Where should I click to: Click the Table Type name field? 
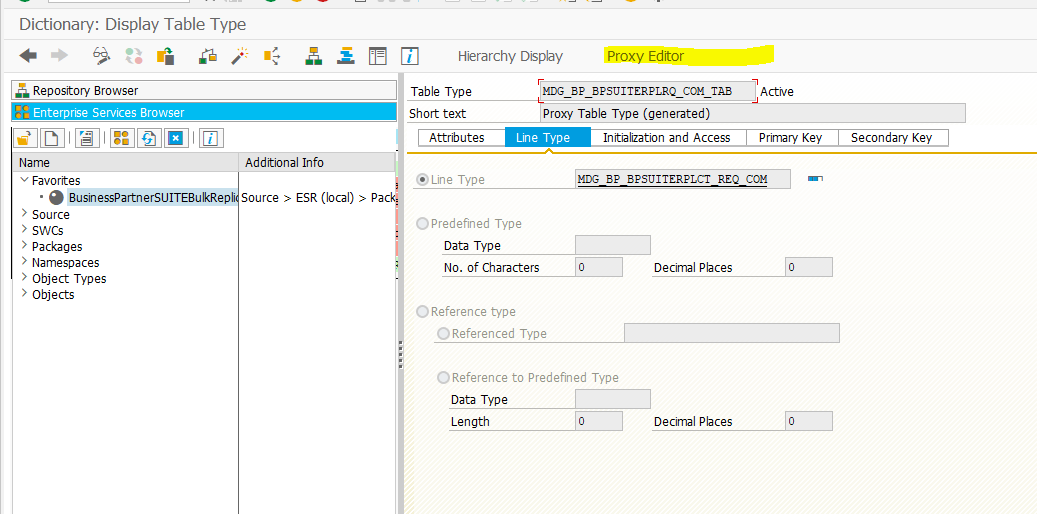647,91
